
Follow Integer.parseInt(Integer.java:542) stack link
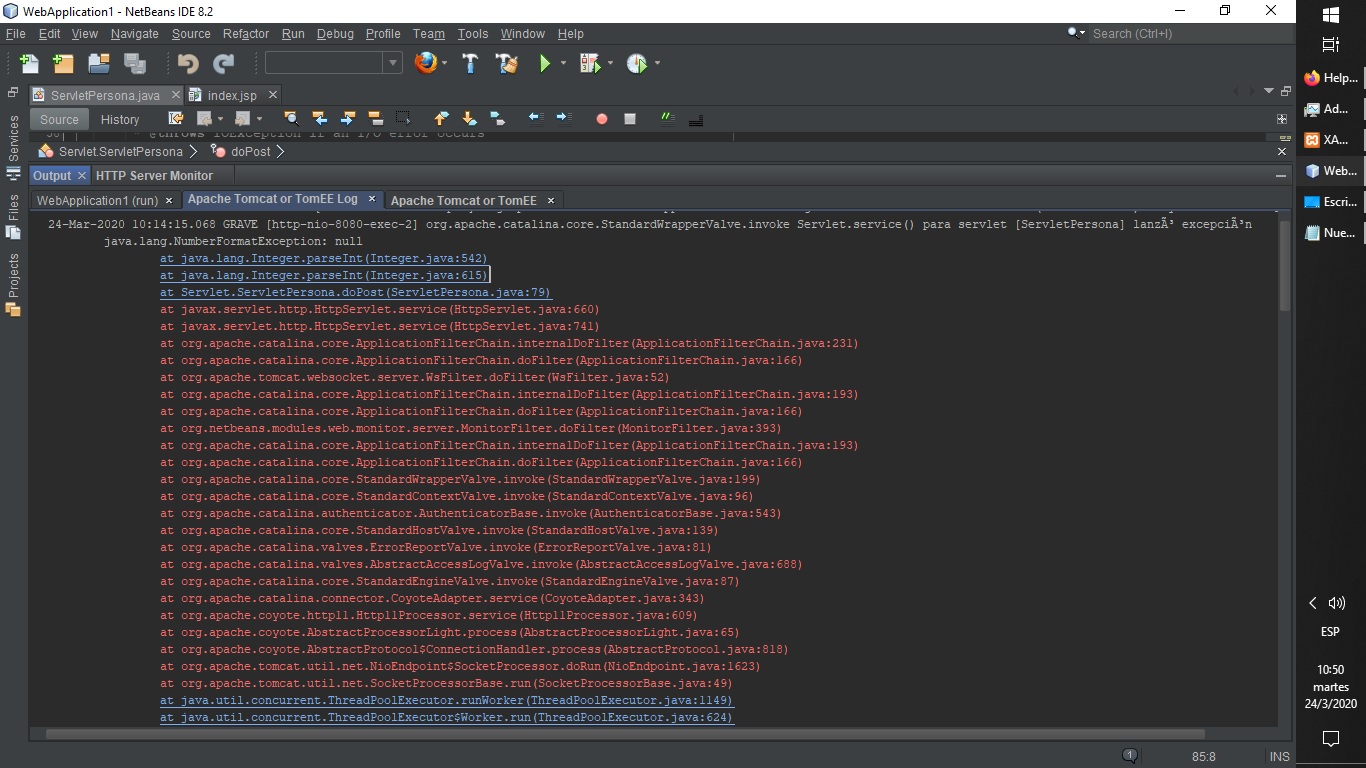pos(324,258)
